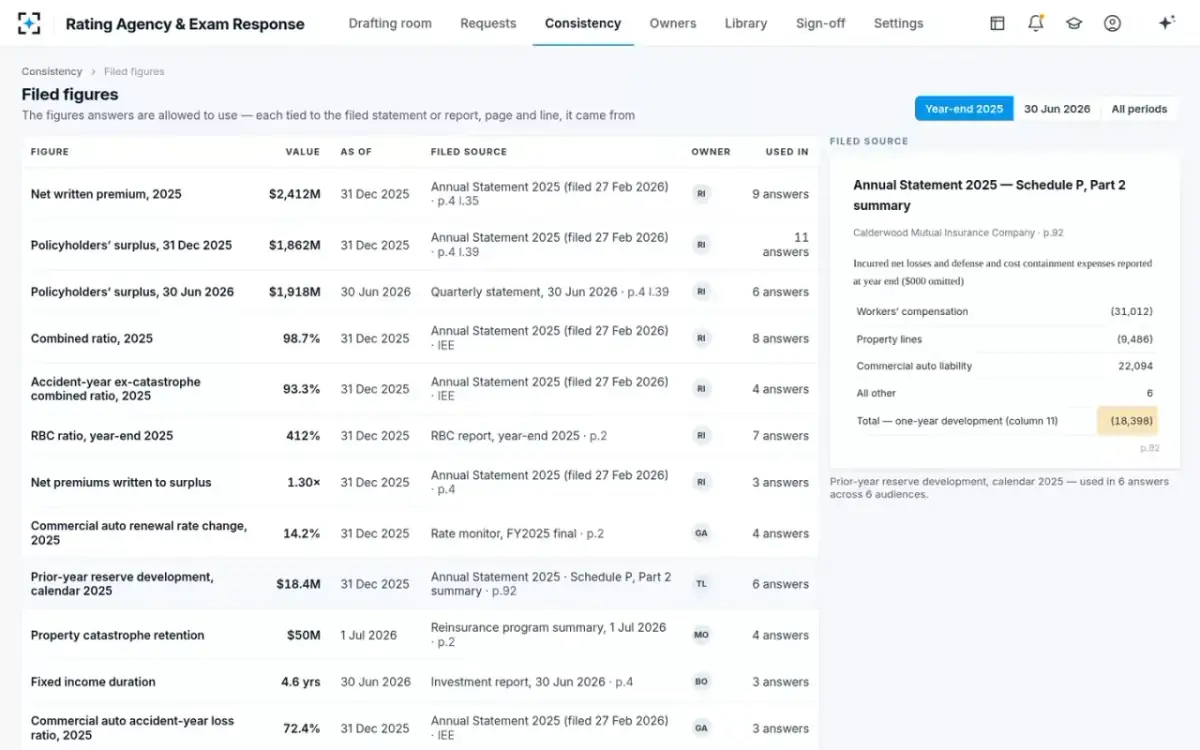
Task: Open the user account icon
Action: pyautogui.click(x=1112, y=23)
